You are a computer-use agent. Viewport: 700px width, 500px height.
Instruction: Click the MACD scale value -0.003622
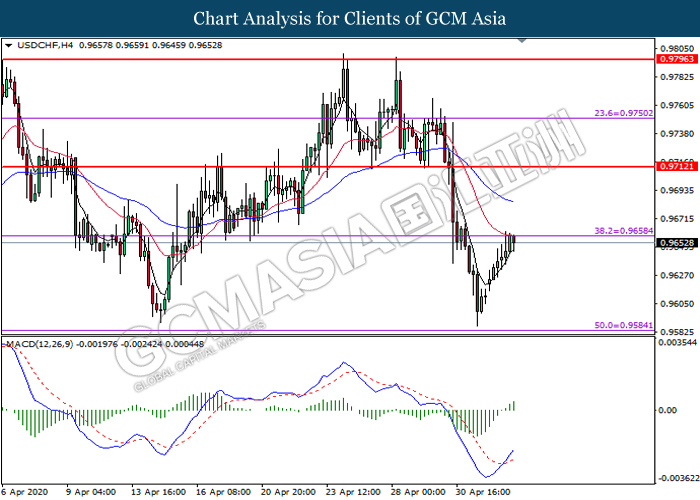click(679, 478)
